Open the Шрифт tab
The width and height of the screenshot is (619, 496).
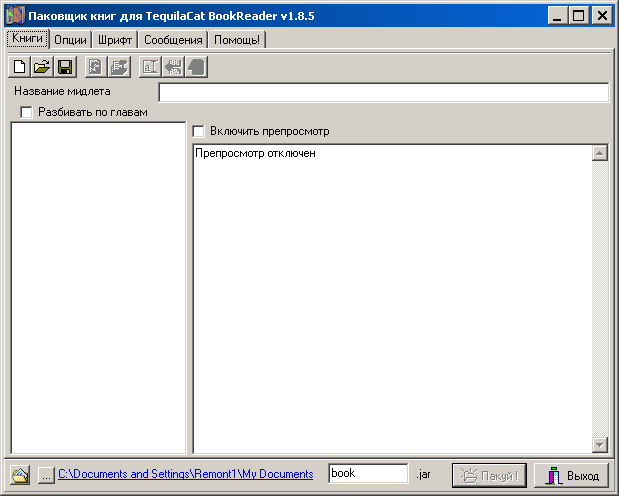[x=115, y=40]
